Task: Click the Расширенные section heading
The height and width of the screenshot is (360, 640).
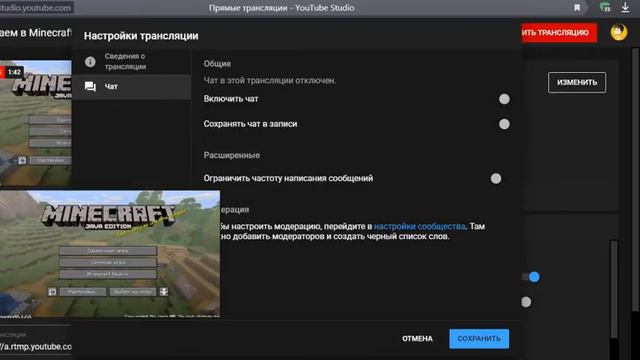Action: point(231,155)
